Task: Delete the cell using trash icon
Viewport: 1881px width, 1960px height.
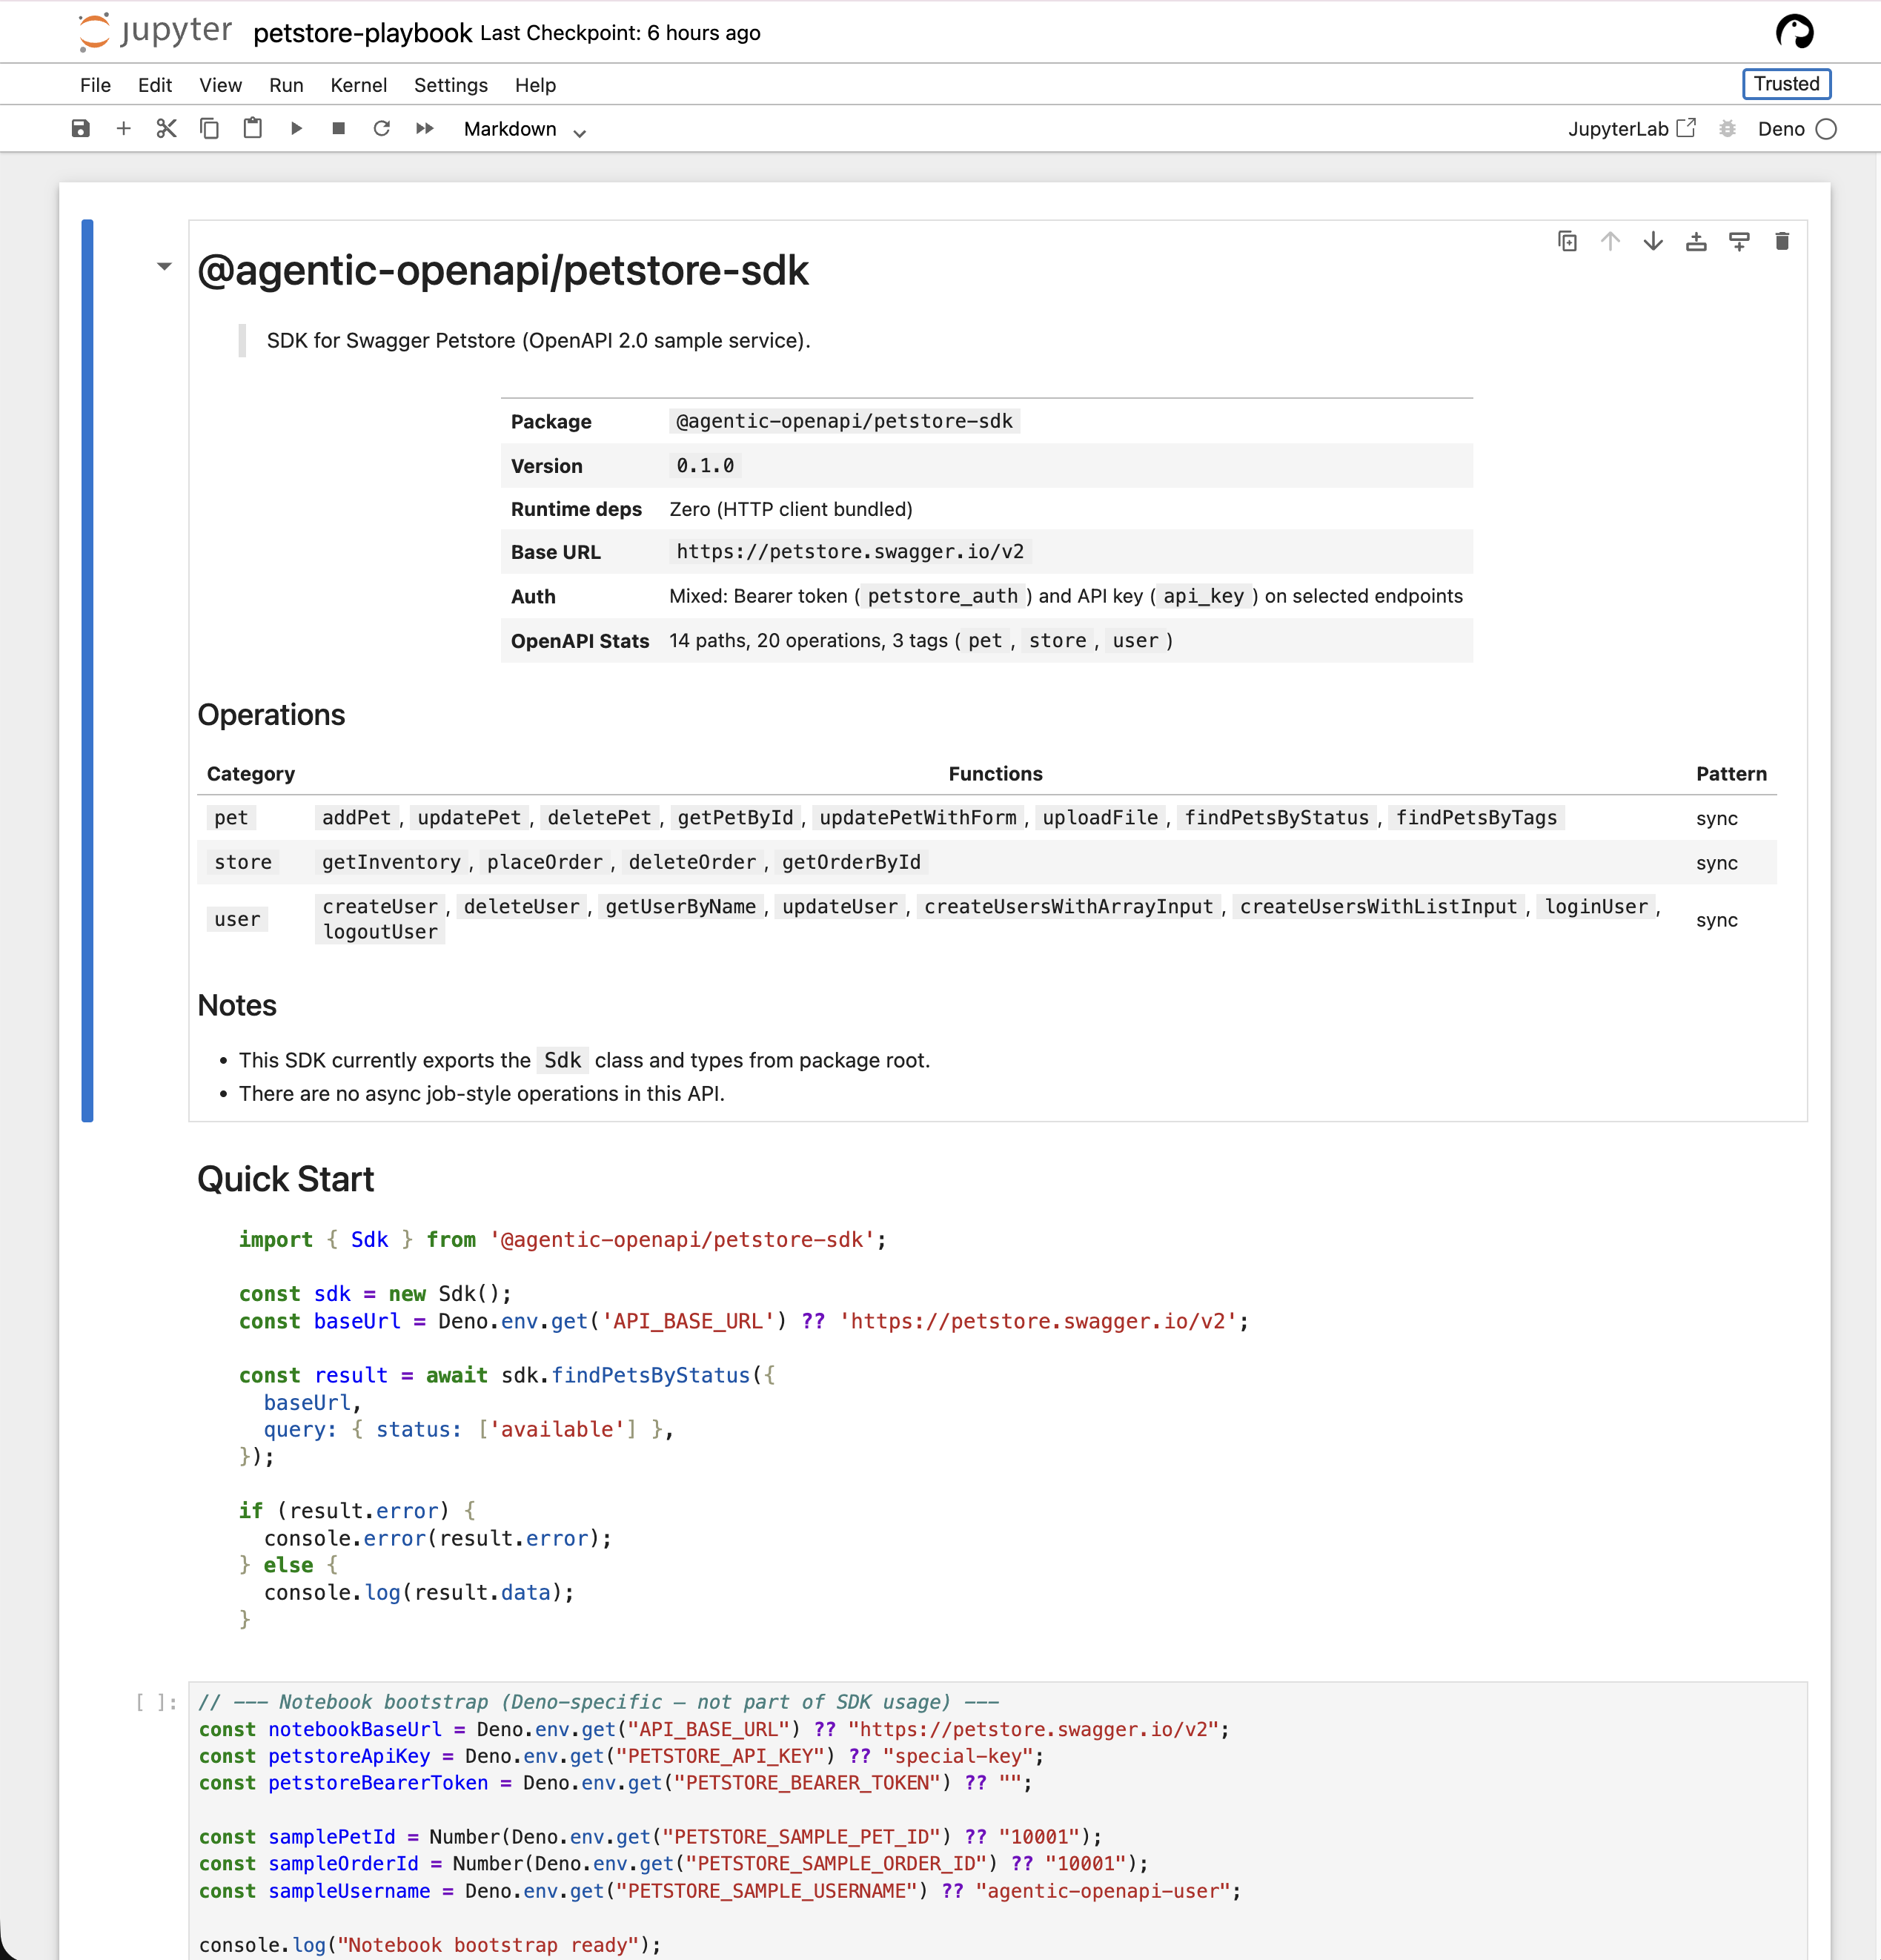Action: tap(1782, 242)
